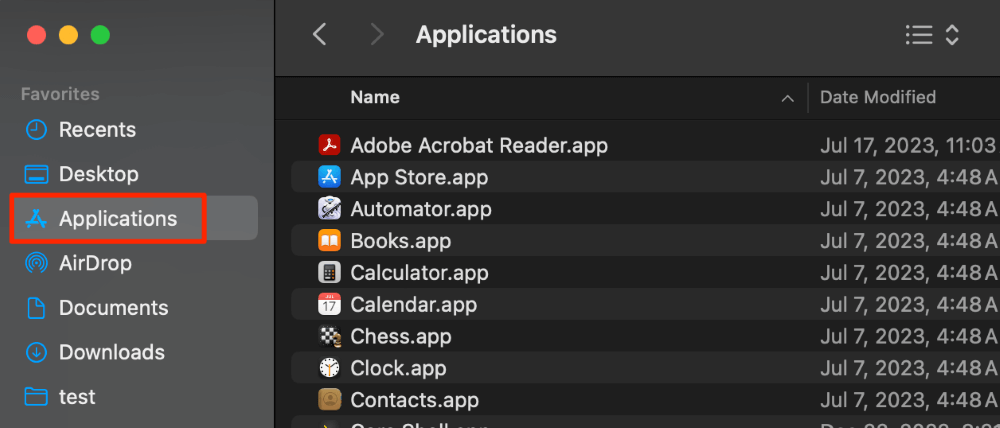Select Contacts.app in the list
Viewport: 1000px width, 428px height.
415,400
